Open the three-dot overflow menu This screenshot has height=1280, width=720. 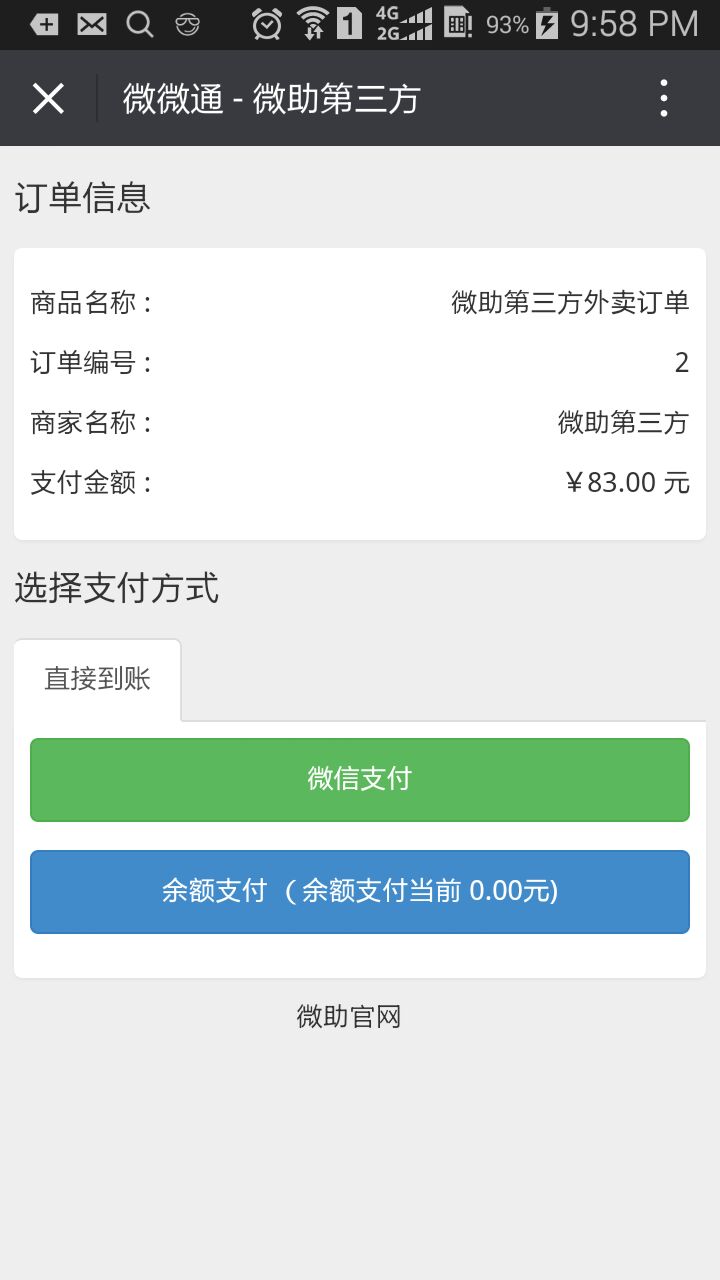coord(663,98)
